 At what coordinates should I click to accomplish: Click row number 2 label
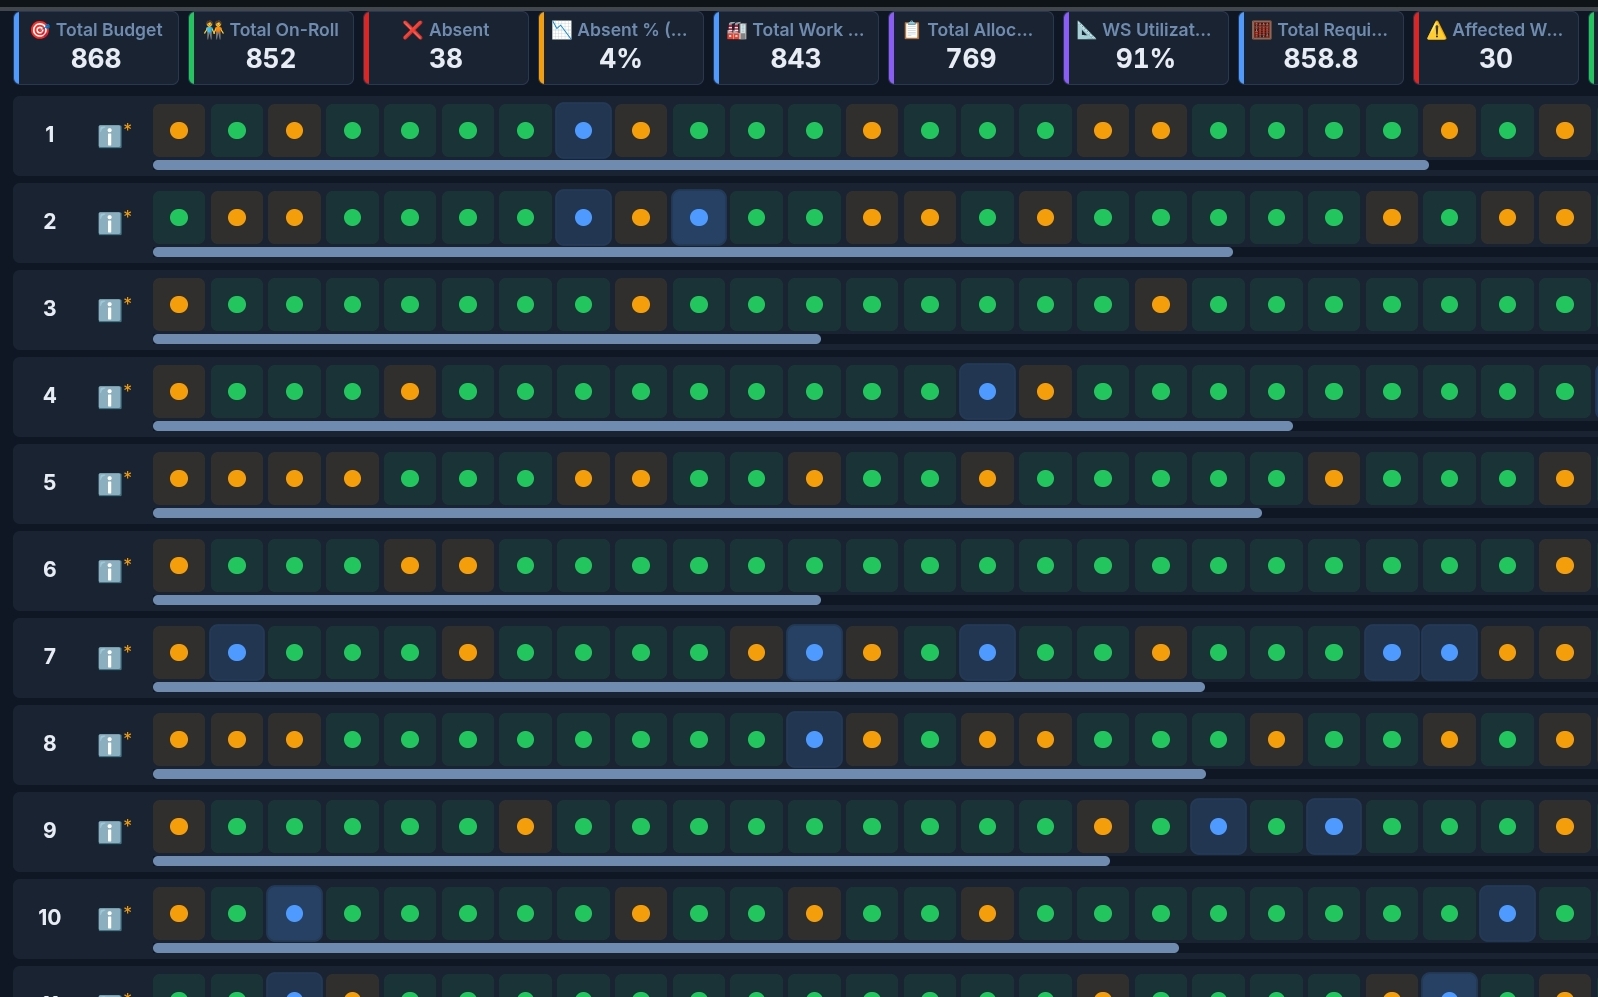coord(50,221)
